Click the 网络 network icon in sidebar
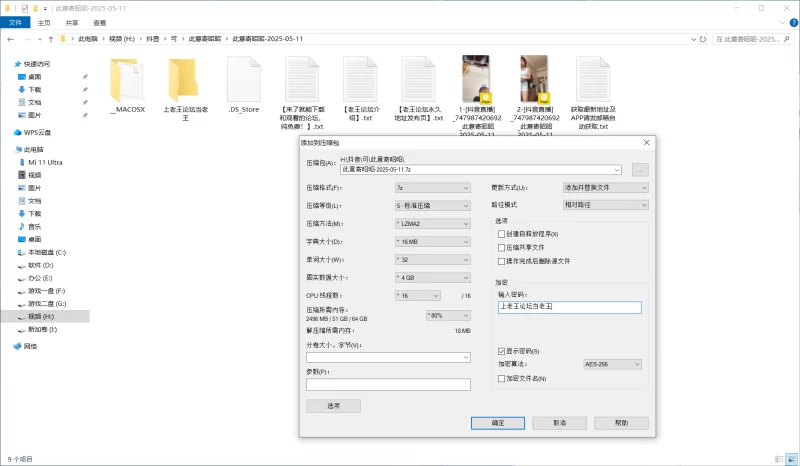The width and height of the screenshot is (800, 466). click(17, 345)
